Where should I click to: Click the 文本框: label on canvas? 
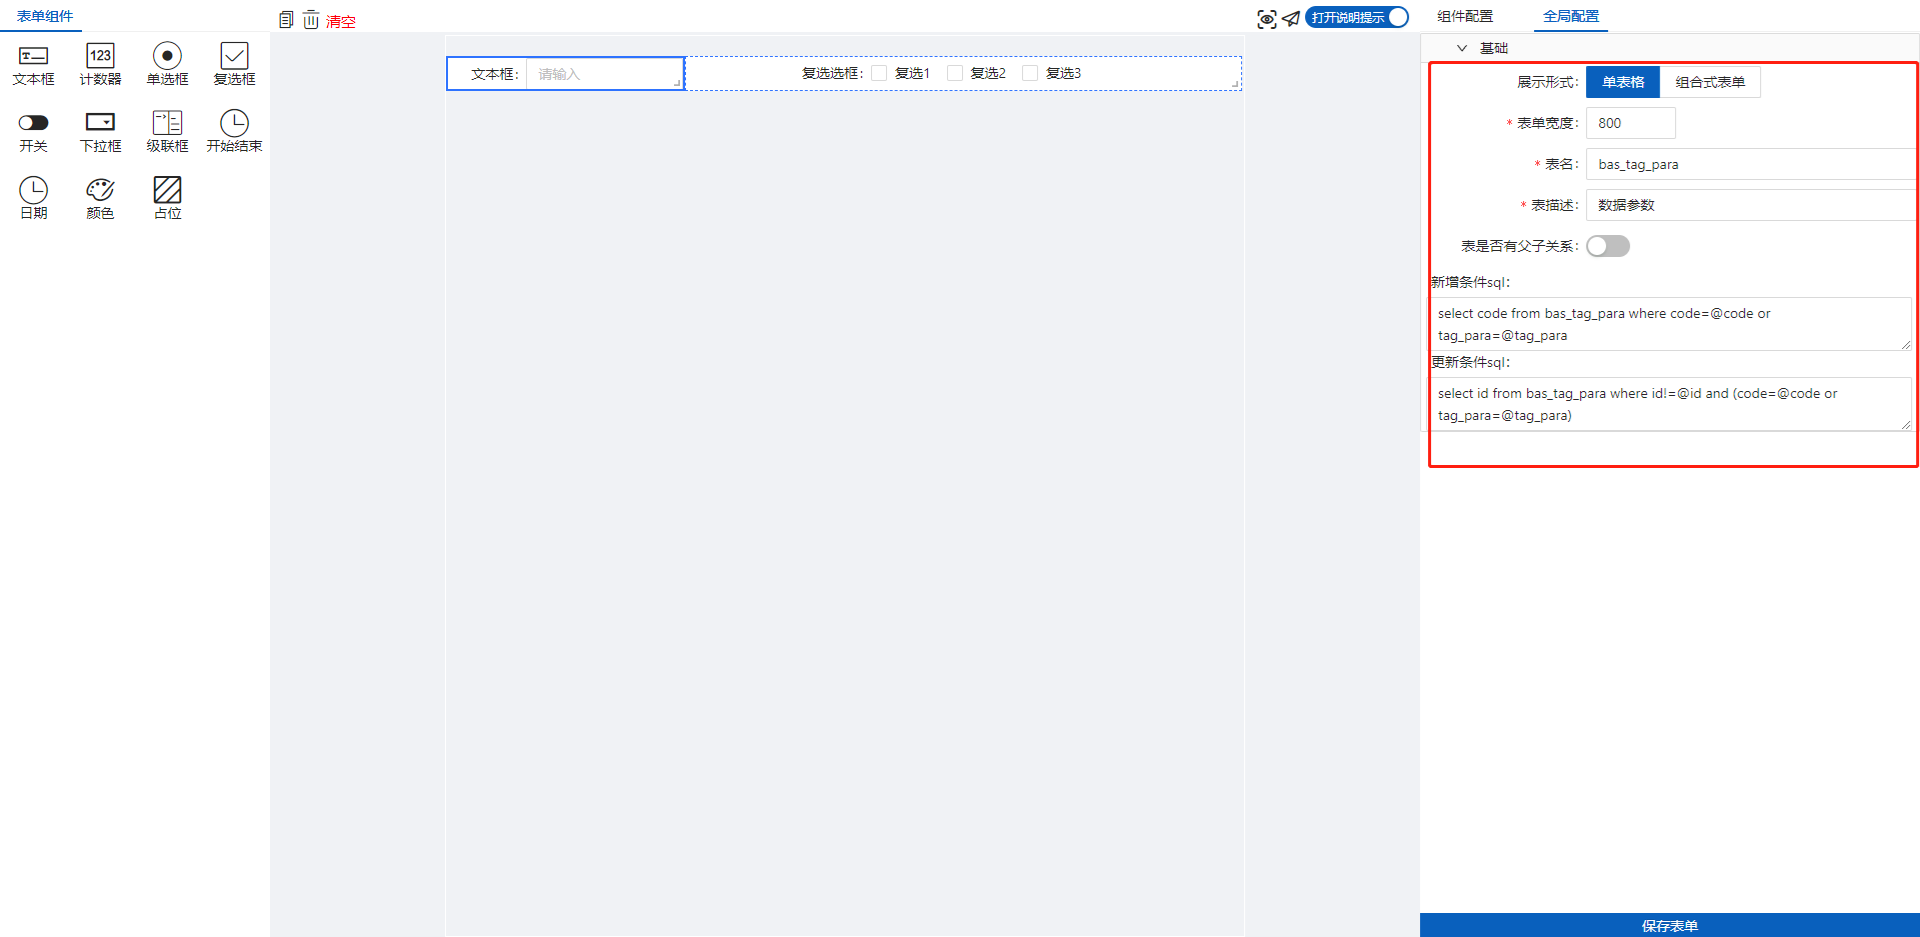[495, 74]
